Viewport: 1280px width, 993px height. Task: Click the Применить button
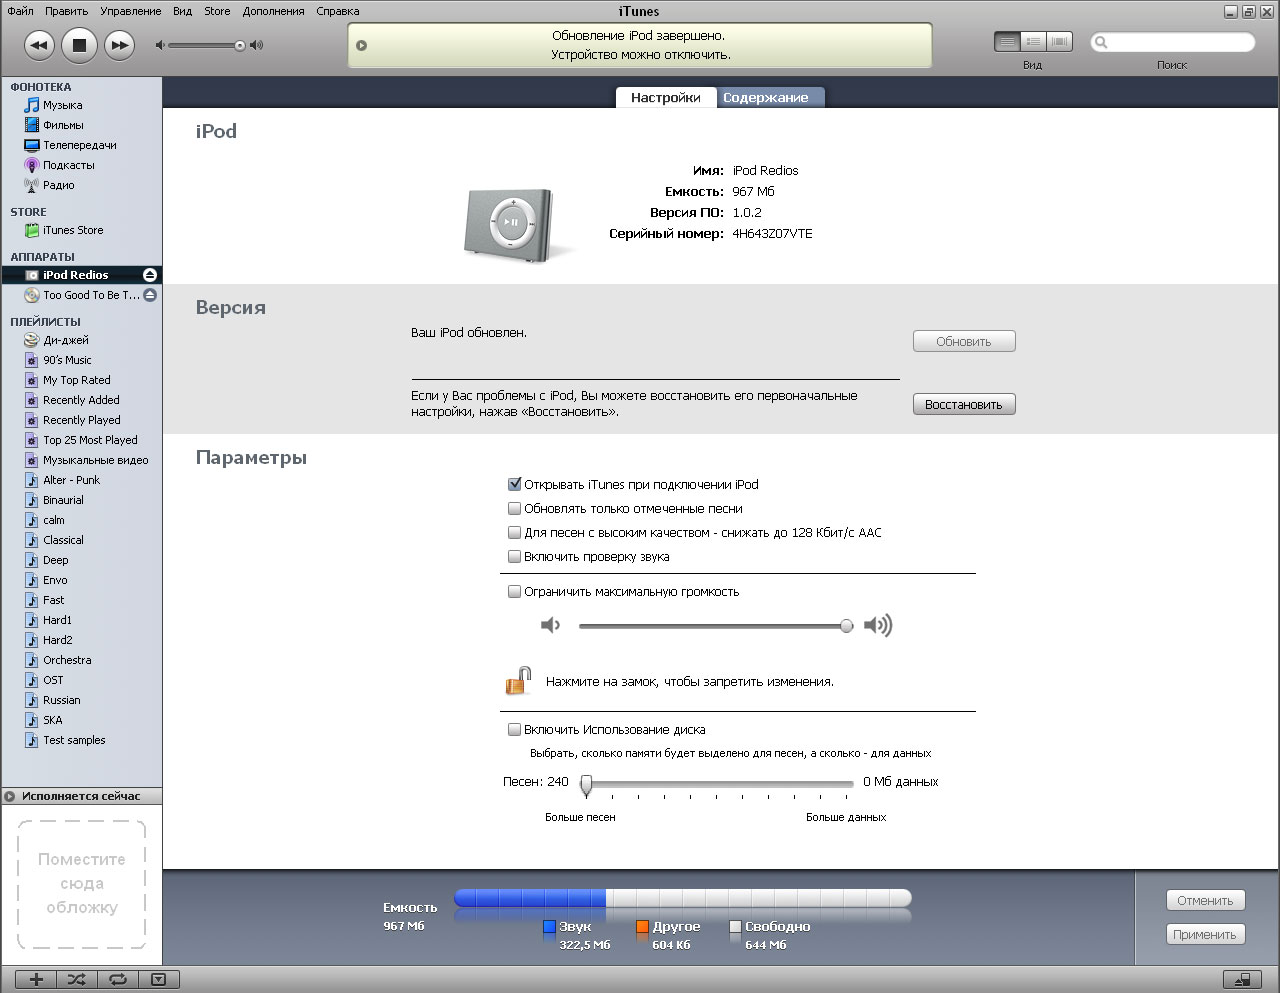pyautogui.click(x=1206, y=934)
